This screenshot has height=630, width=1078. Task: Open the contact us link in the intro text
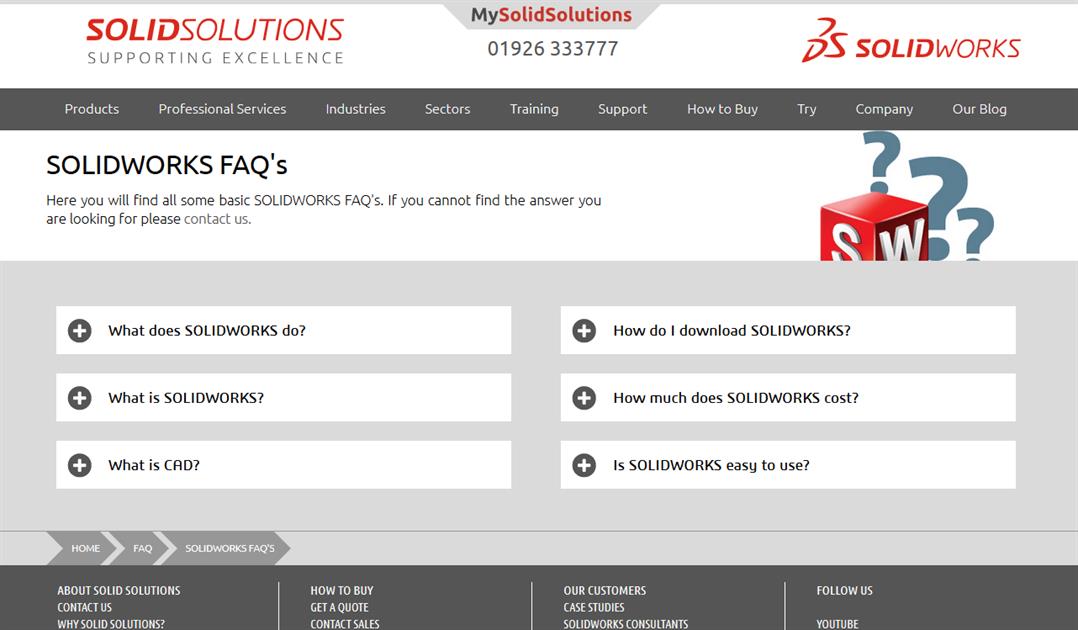point(216,218)
